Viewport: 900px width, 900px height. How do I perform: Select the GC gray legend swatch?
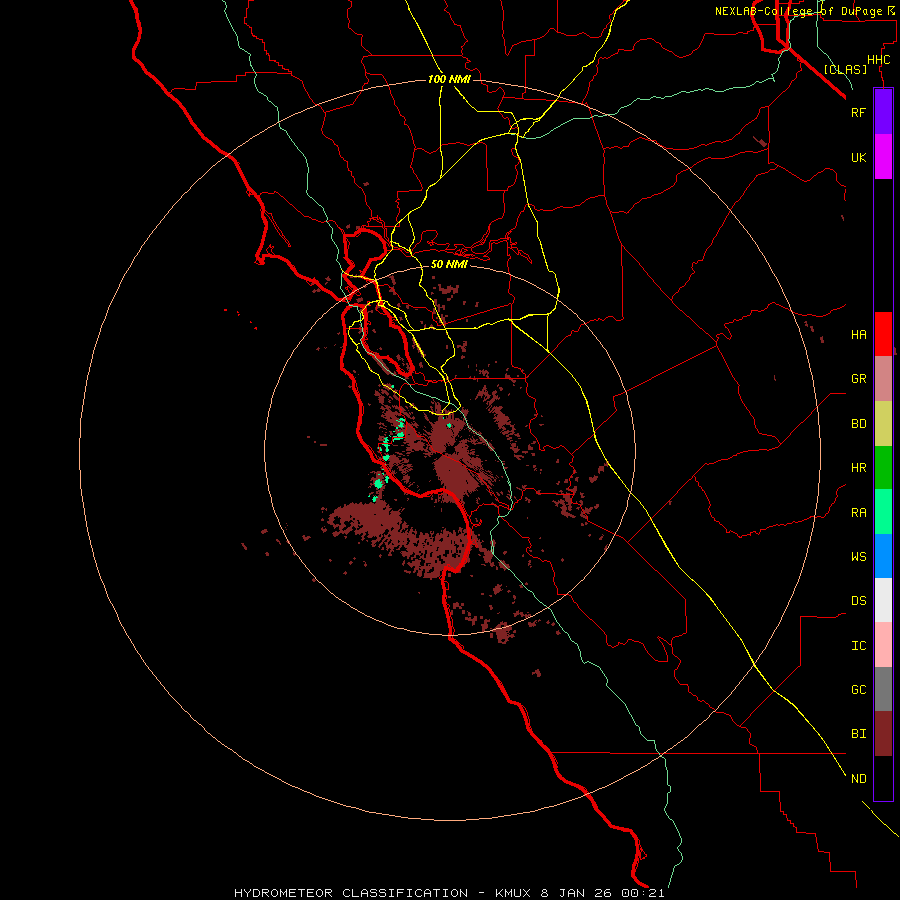click(x=883, y=689)
